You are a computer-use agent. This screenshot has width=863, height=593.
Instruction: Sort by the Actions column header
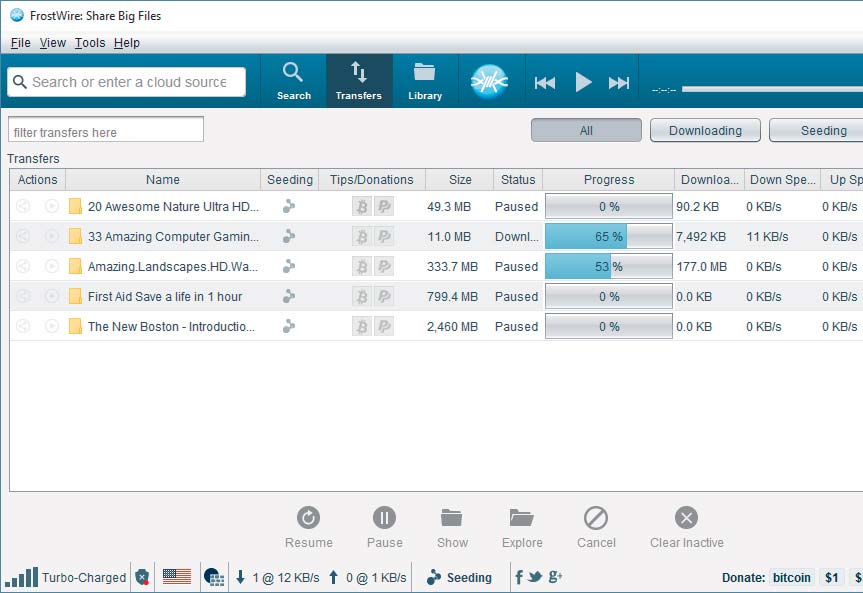tap(37, 179)
